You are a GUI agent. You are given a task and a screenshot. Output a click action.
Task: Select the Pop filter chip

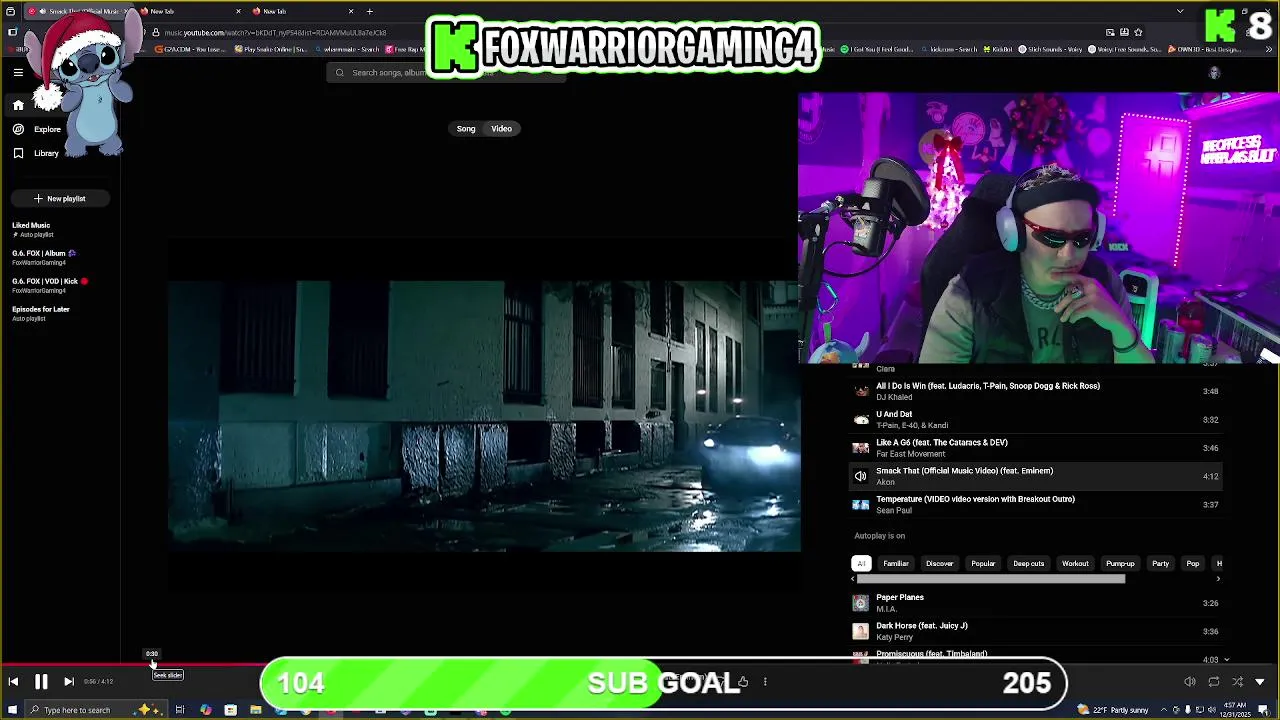tap(1193, 564)
